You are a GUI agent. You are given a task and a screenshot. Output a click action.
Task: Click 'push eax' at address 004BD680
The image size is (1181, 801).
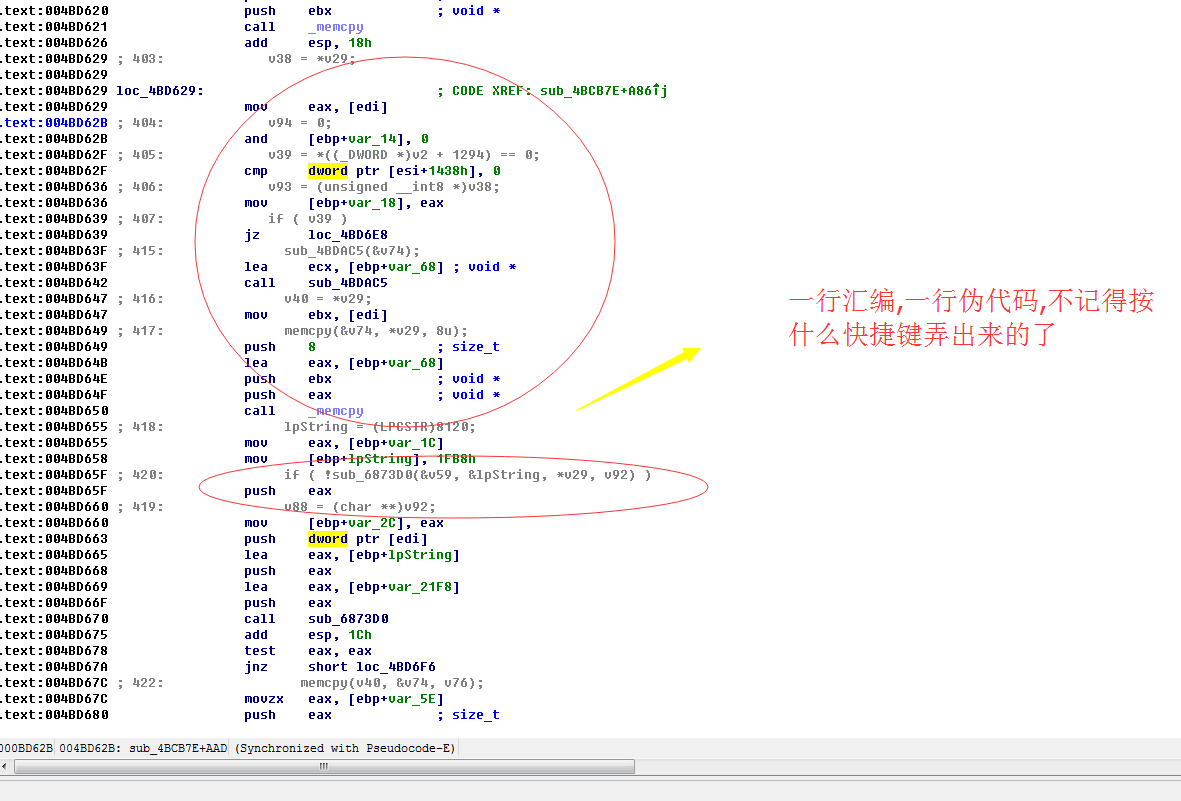[x=288, y=715]
